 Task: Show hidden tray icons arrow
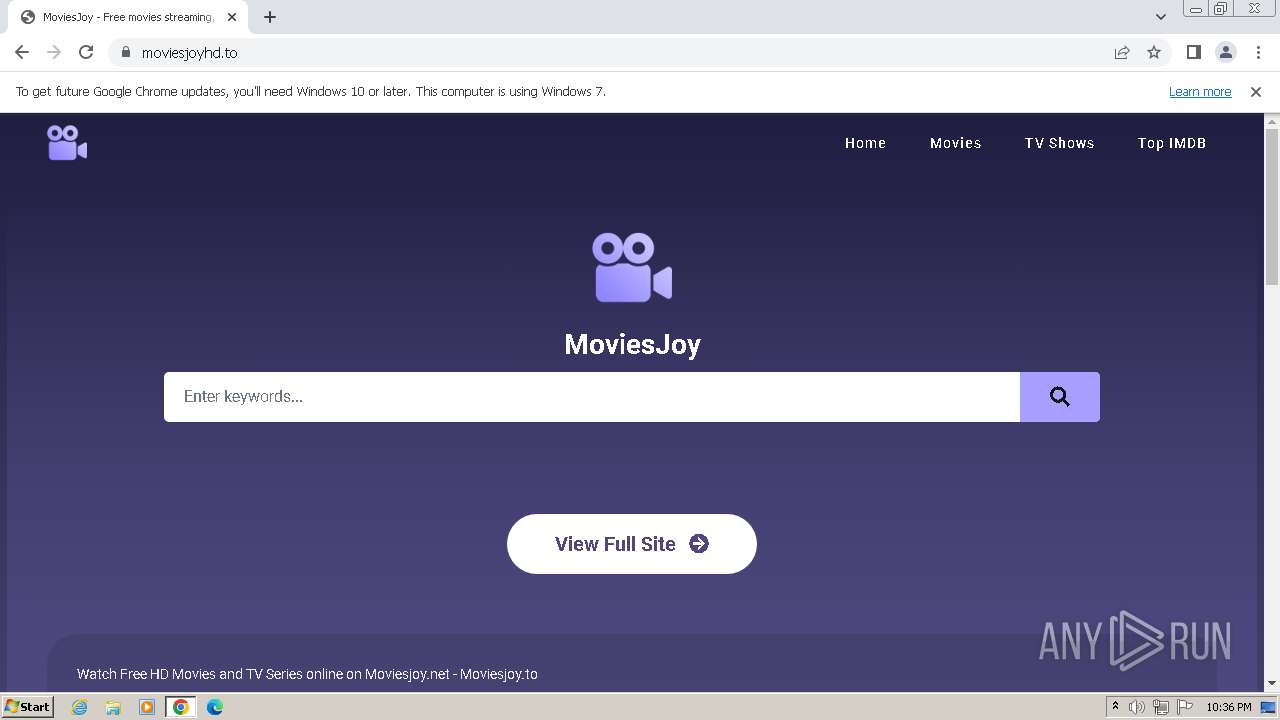point(1116,707)
